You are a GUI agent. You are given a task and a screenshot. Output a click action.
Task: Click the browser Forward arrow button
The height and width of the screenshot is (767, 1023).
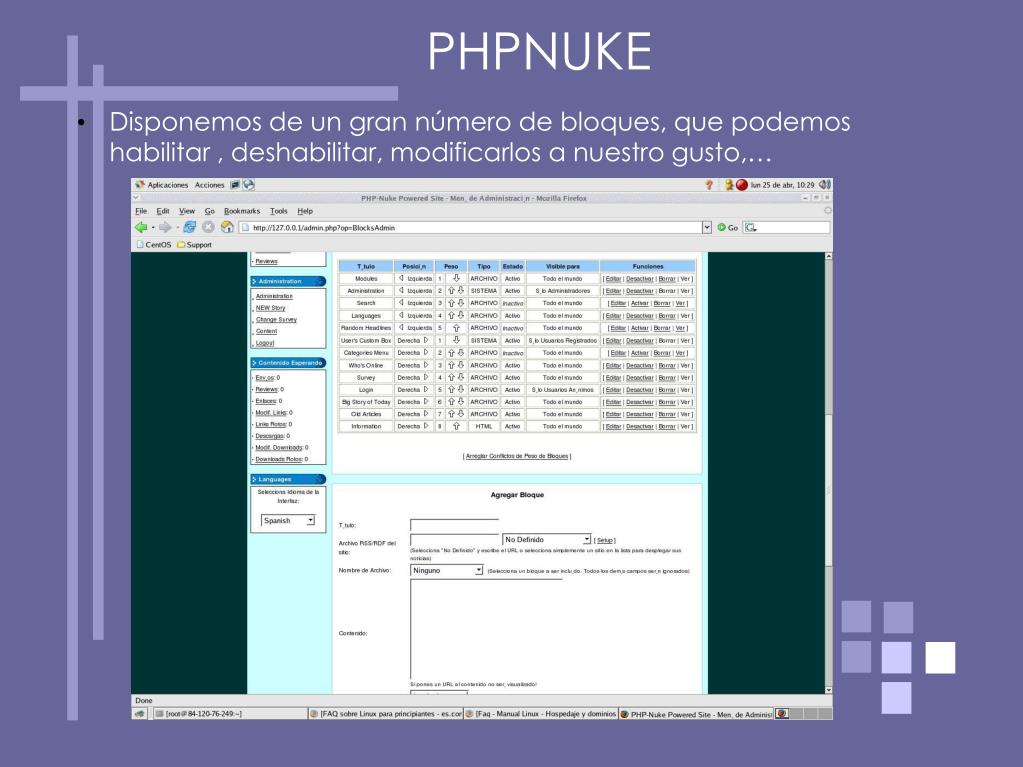(x=165, y=227)
